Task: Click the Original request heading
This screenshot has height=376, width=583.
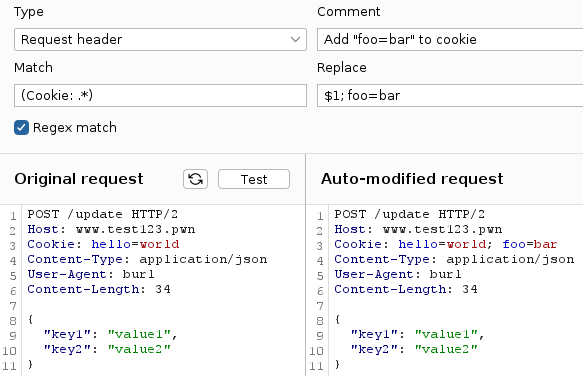Action: pos(79,179)
